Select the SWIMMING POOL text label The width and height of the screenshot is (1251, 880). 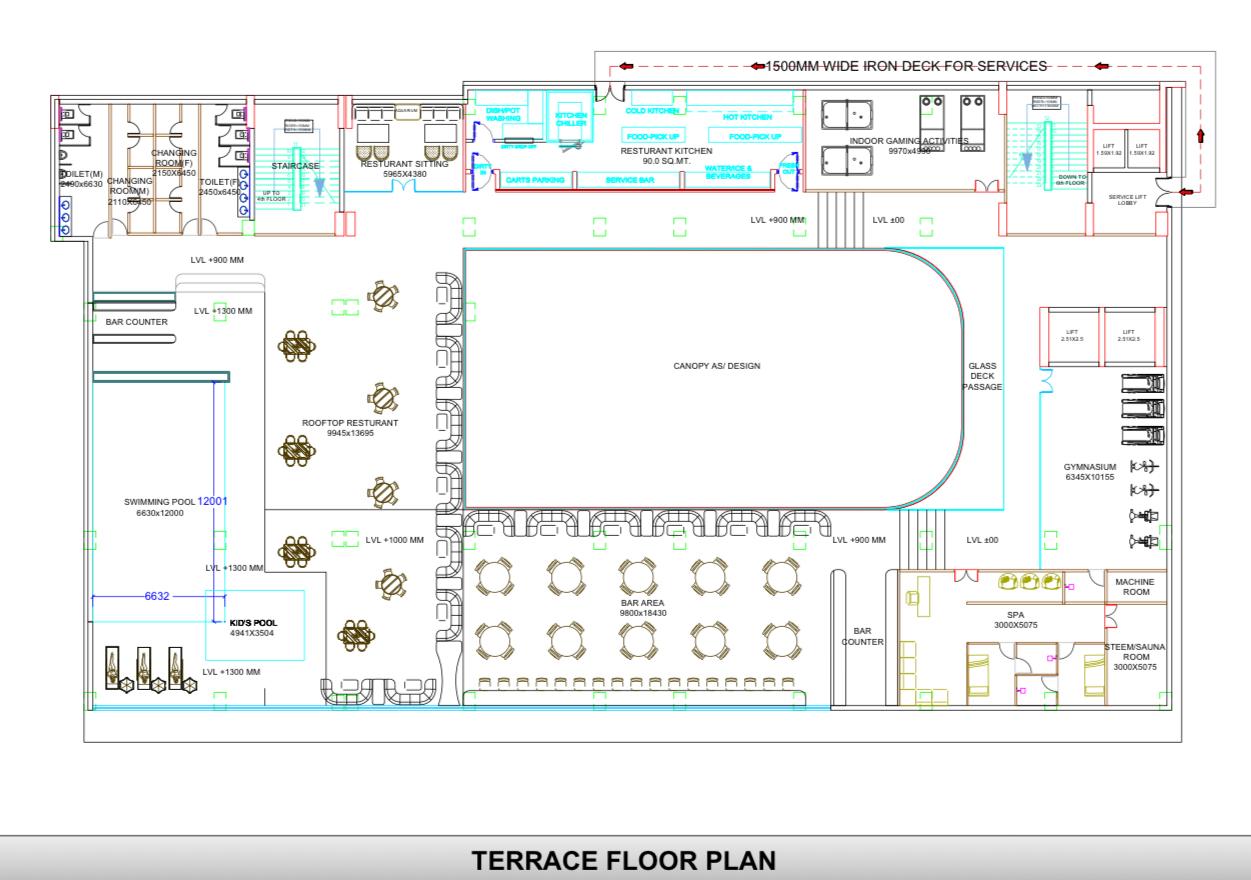click(x=160, y=502)
